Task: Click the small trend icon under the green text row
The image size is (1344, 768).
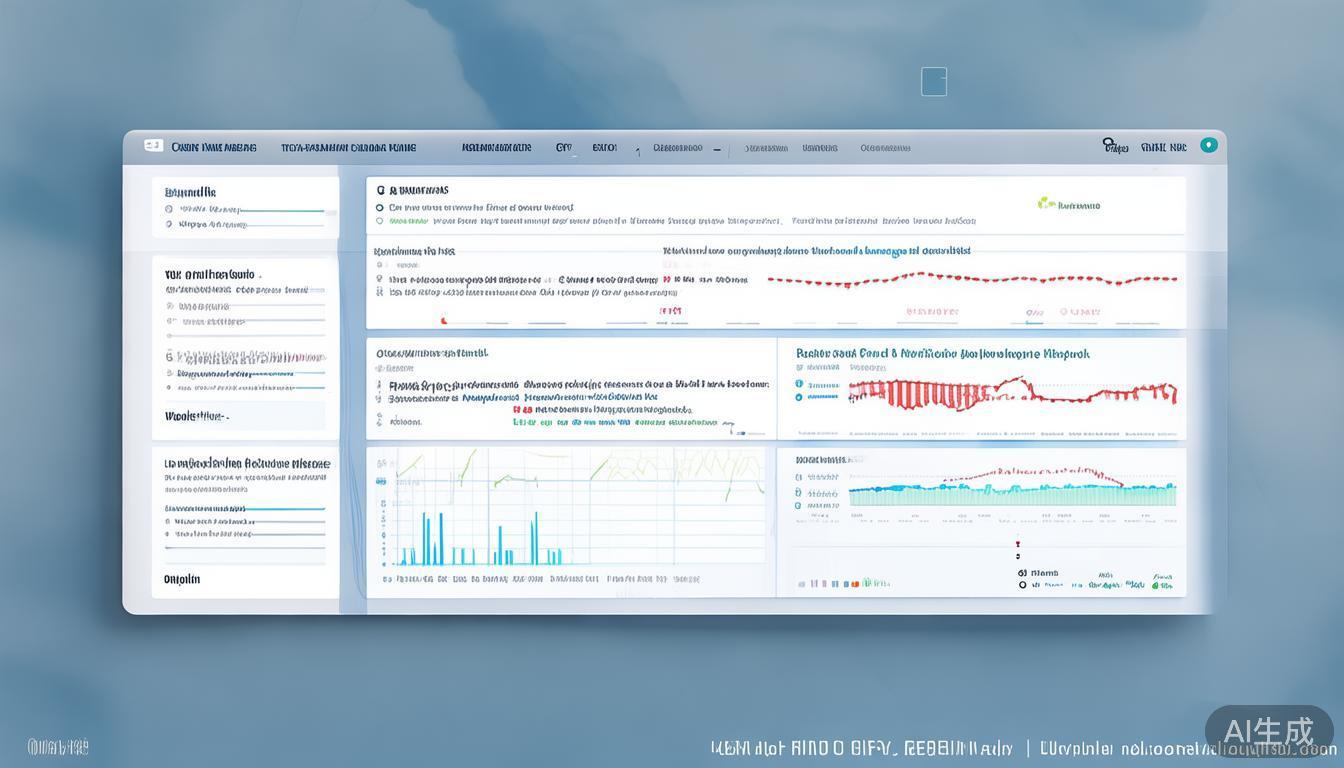Action: 731,431
